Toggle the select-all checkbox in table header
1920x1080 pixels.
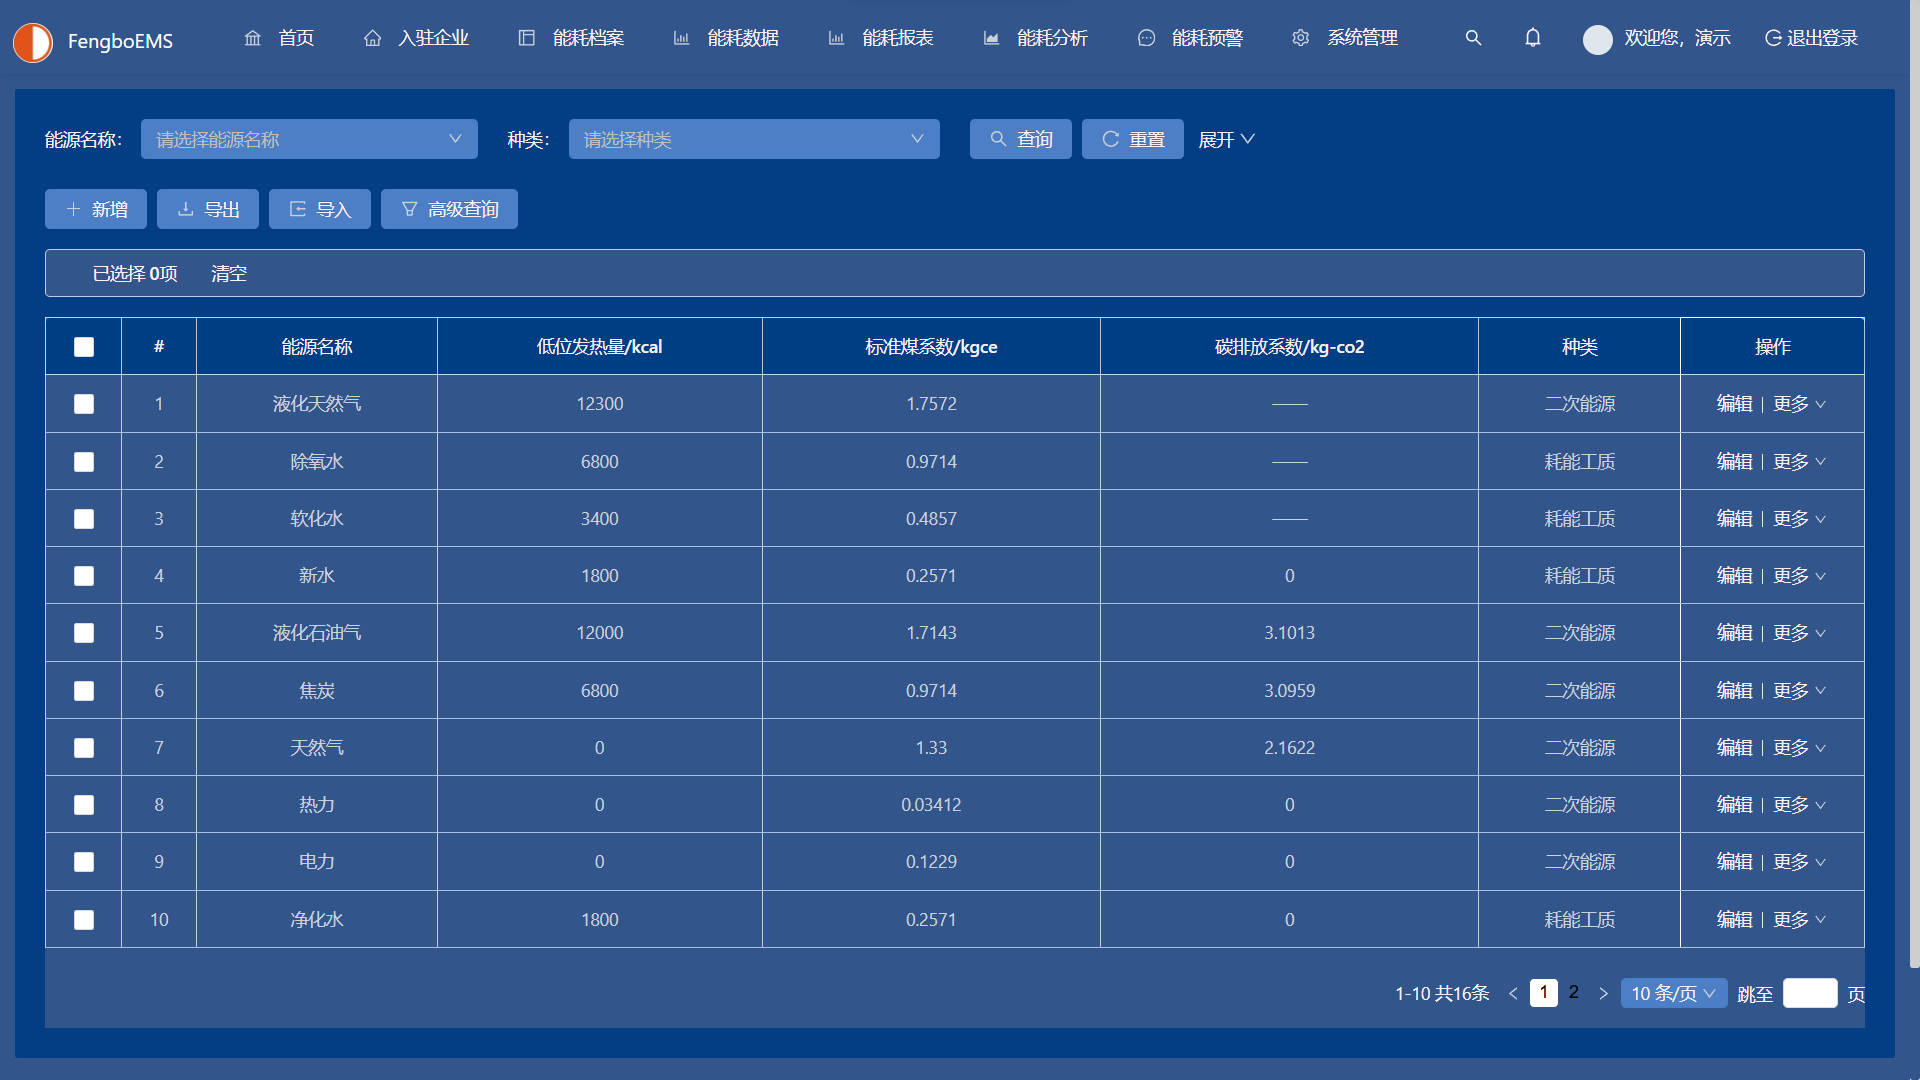pyautogui.click(x=84, y=347)
